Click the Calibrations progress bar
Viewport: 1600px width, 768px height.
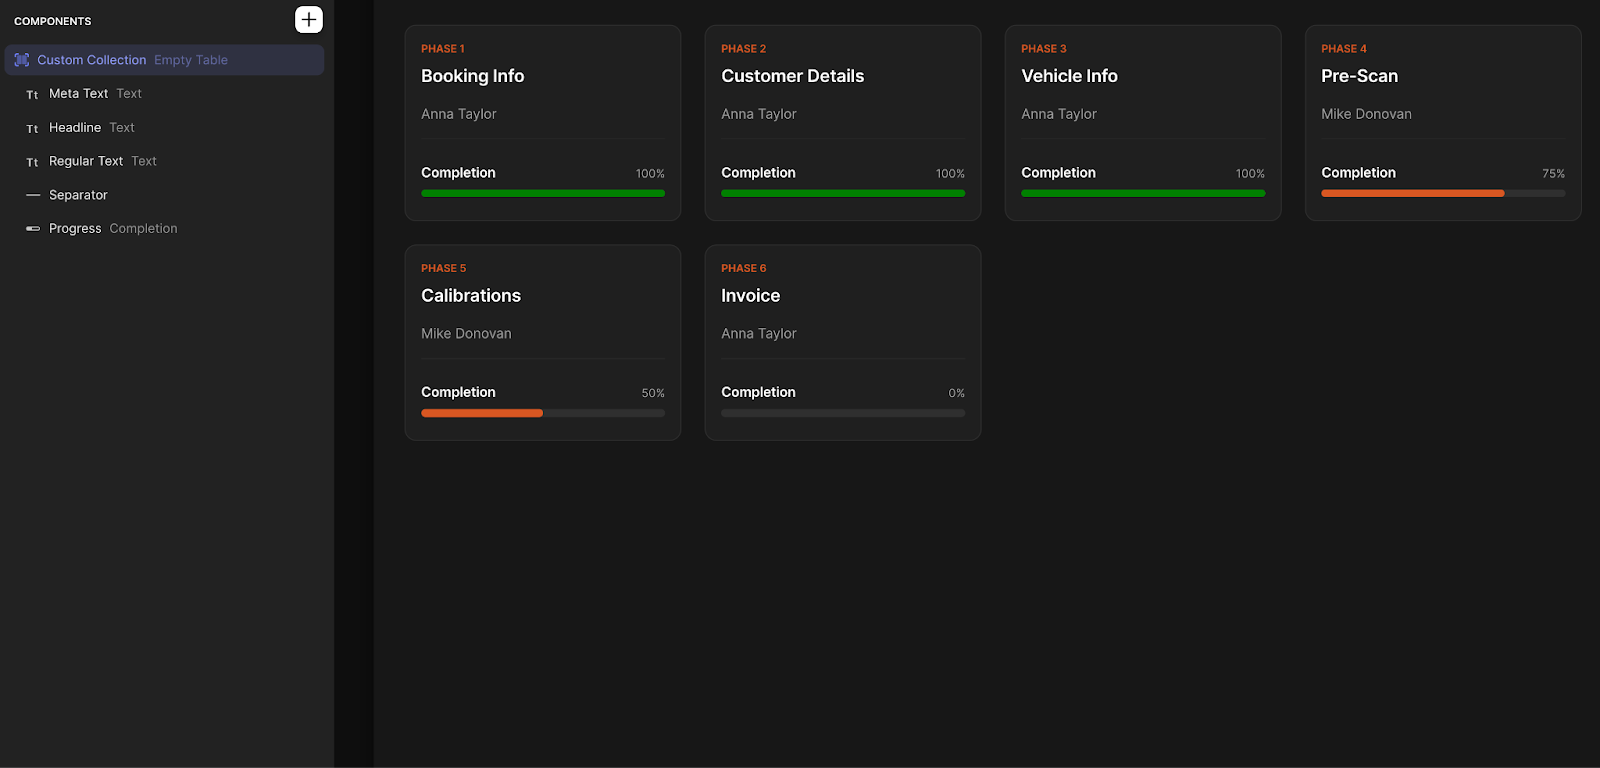pos(543,413)
